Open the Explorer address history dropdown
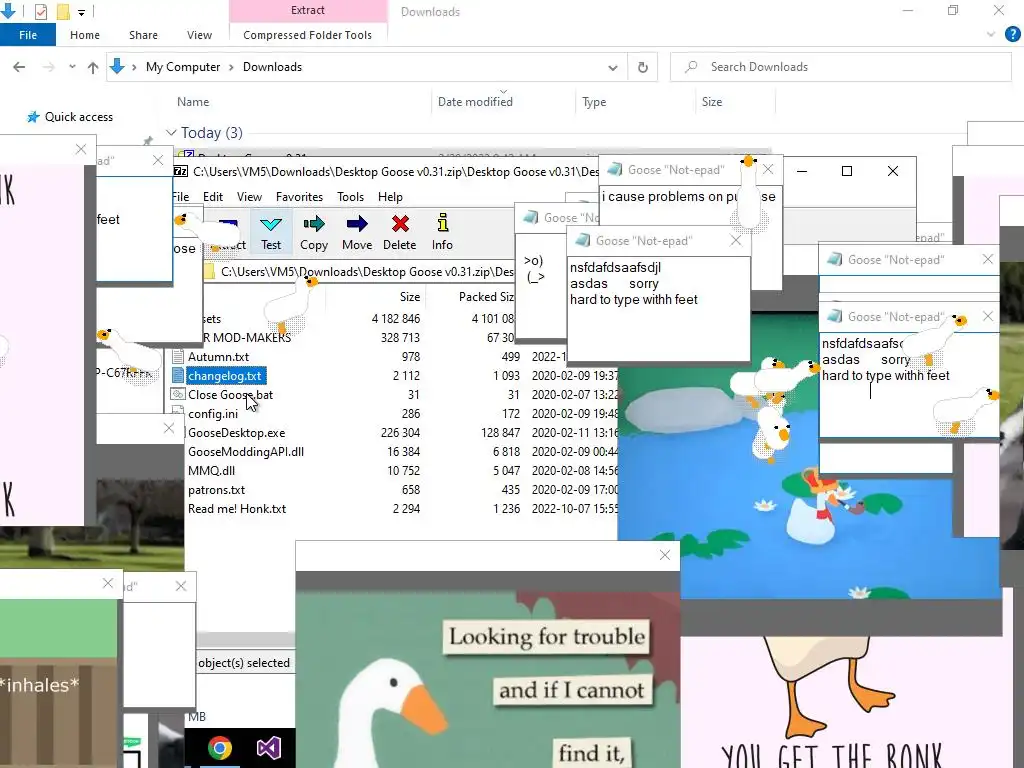The width and height of the screenshot is (1024, 768). tap(613, 67)
